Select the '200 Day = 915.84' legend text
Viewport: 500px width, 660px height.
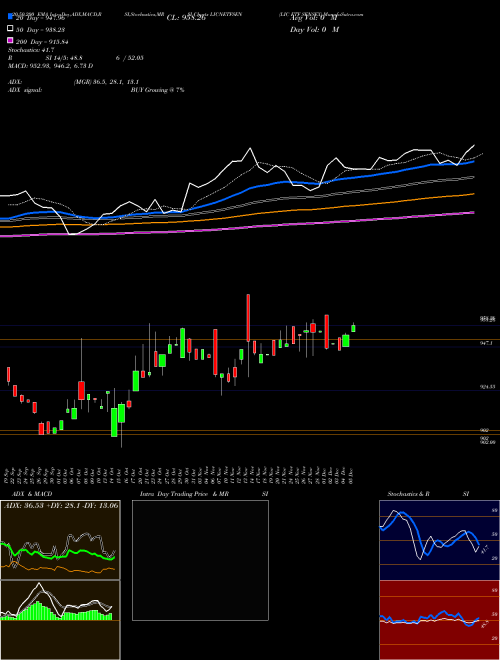click(42, 42)
